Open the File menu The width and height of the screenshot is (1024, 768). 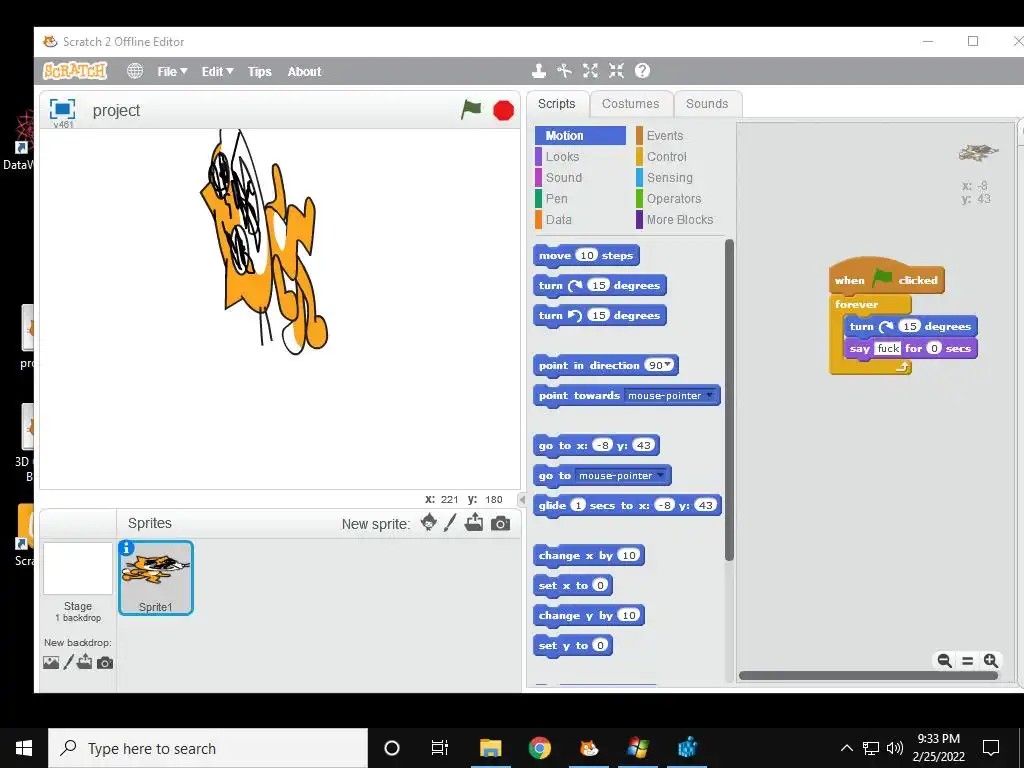coord(172,71)
